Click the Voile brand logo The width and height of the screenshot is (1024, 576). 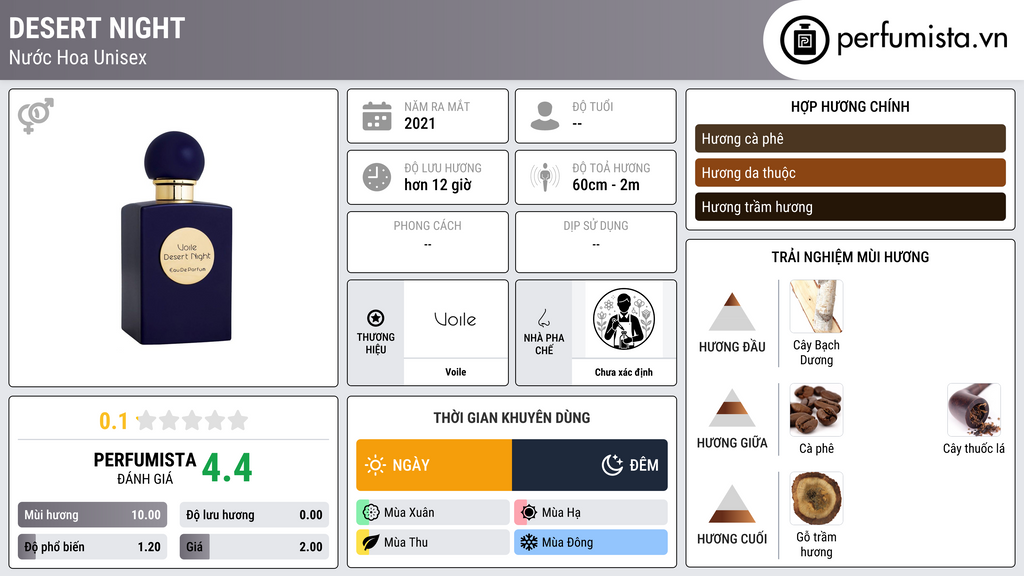pyautogui.click(x=455, y=319)
